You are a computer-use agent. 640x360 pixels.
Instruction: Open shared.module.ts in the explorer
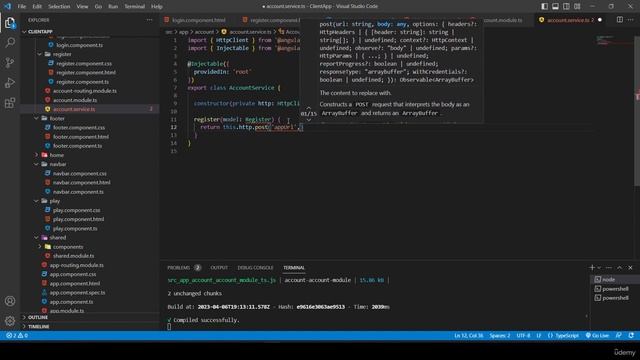(x=73, y=256)
